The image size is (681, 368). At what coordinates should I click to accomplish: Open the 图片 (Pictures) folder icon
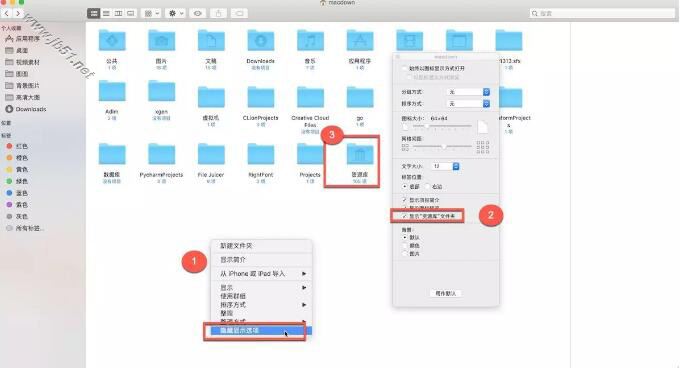(x=162, y=41)
